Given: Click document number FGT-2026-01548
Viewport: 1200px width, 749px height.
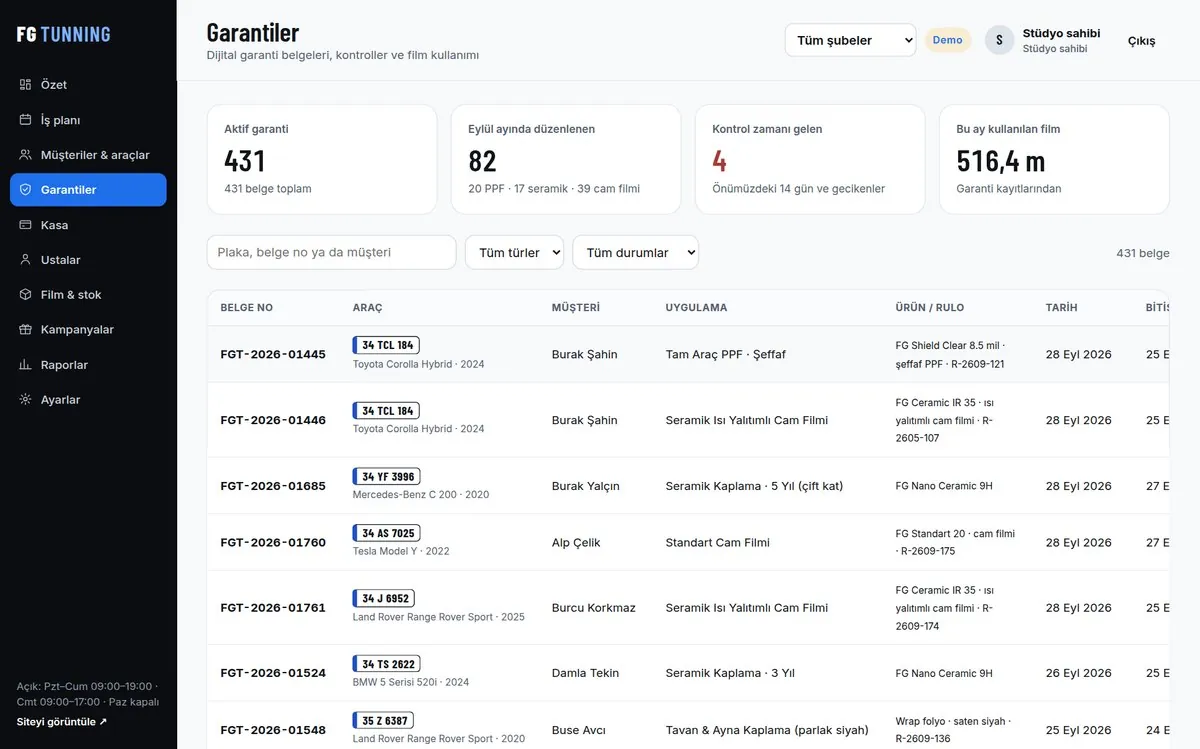Looking at the screenshot, I should tap(273, 730).
